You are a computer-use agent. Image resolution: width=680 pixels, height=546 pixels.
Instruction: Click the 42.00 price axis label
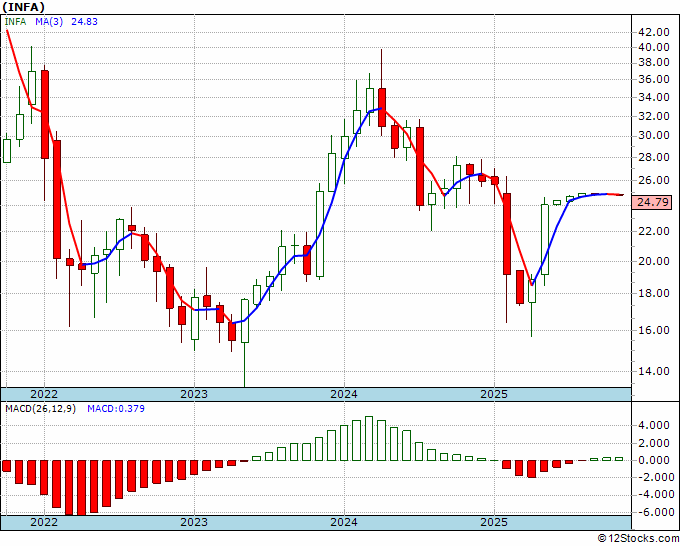(x=653, y=32)
